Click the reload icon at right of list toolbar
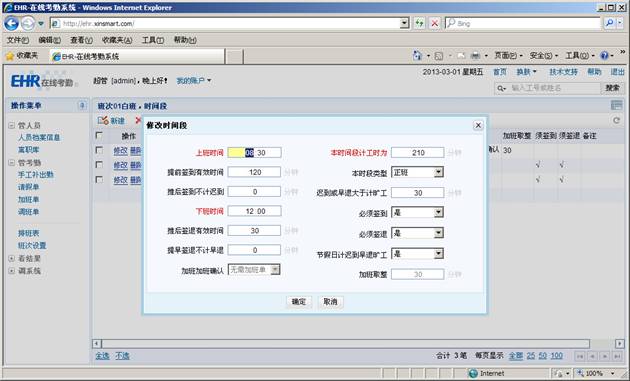630x381 pixels. pyautogui.click(x=616, y=120)
